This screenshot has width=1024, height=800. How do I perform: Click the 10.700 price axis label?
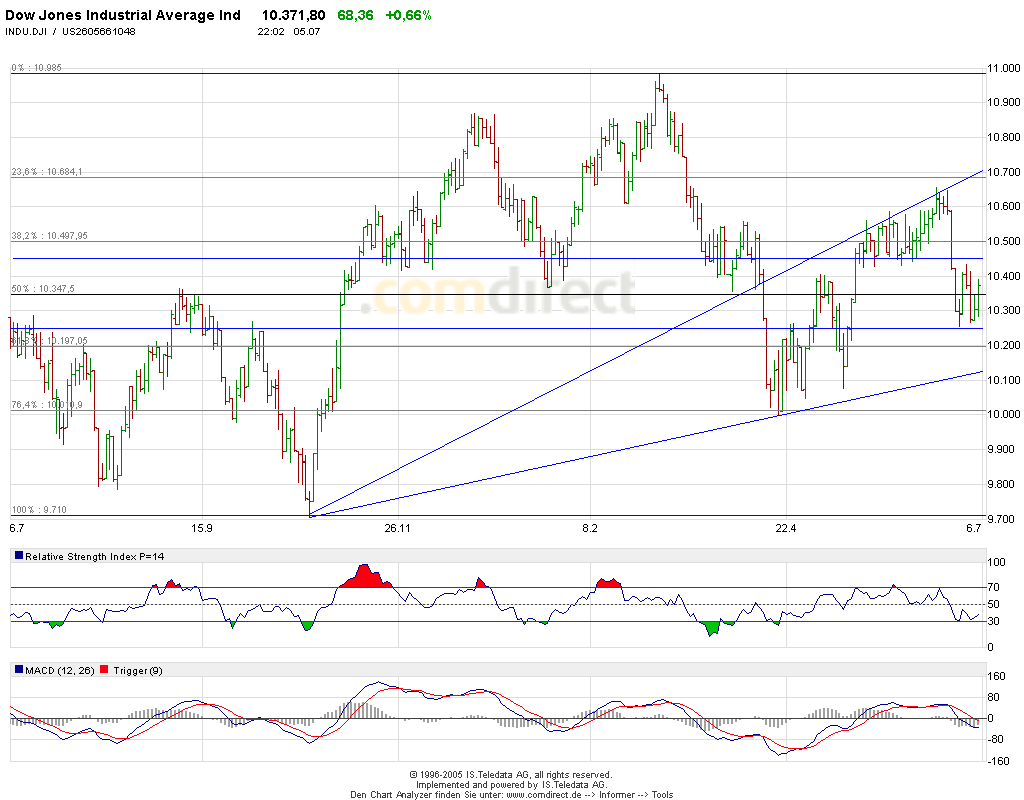coord(1003,172)
